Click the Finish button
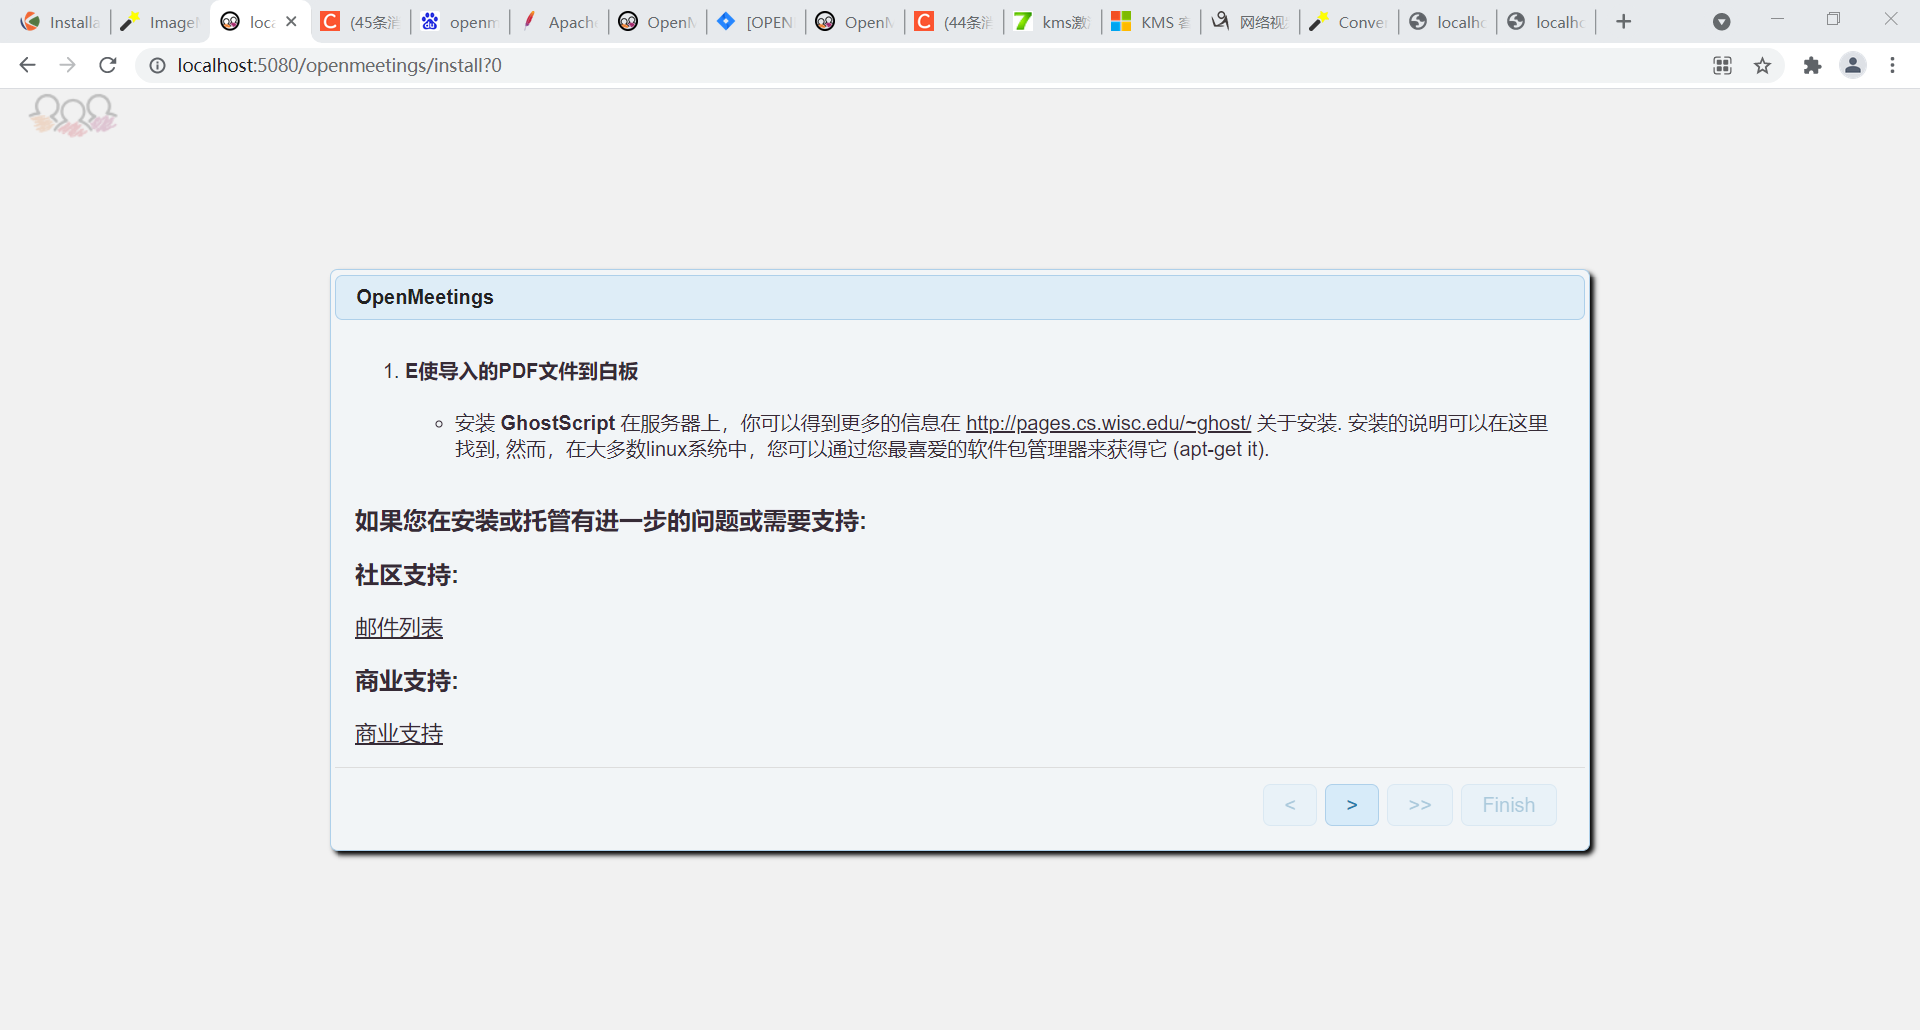Viewport: 1920px width, 1030px height. (1509, 805)
